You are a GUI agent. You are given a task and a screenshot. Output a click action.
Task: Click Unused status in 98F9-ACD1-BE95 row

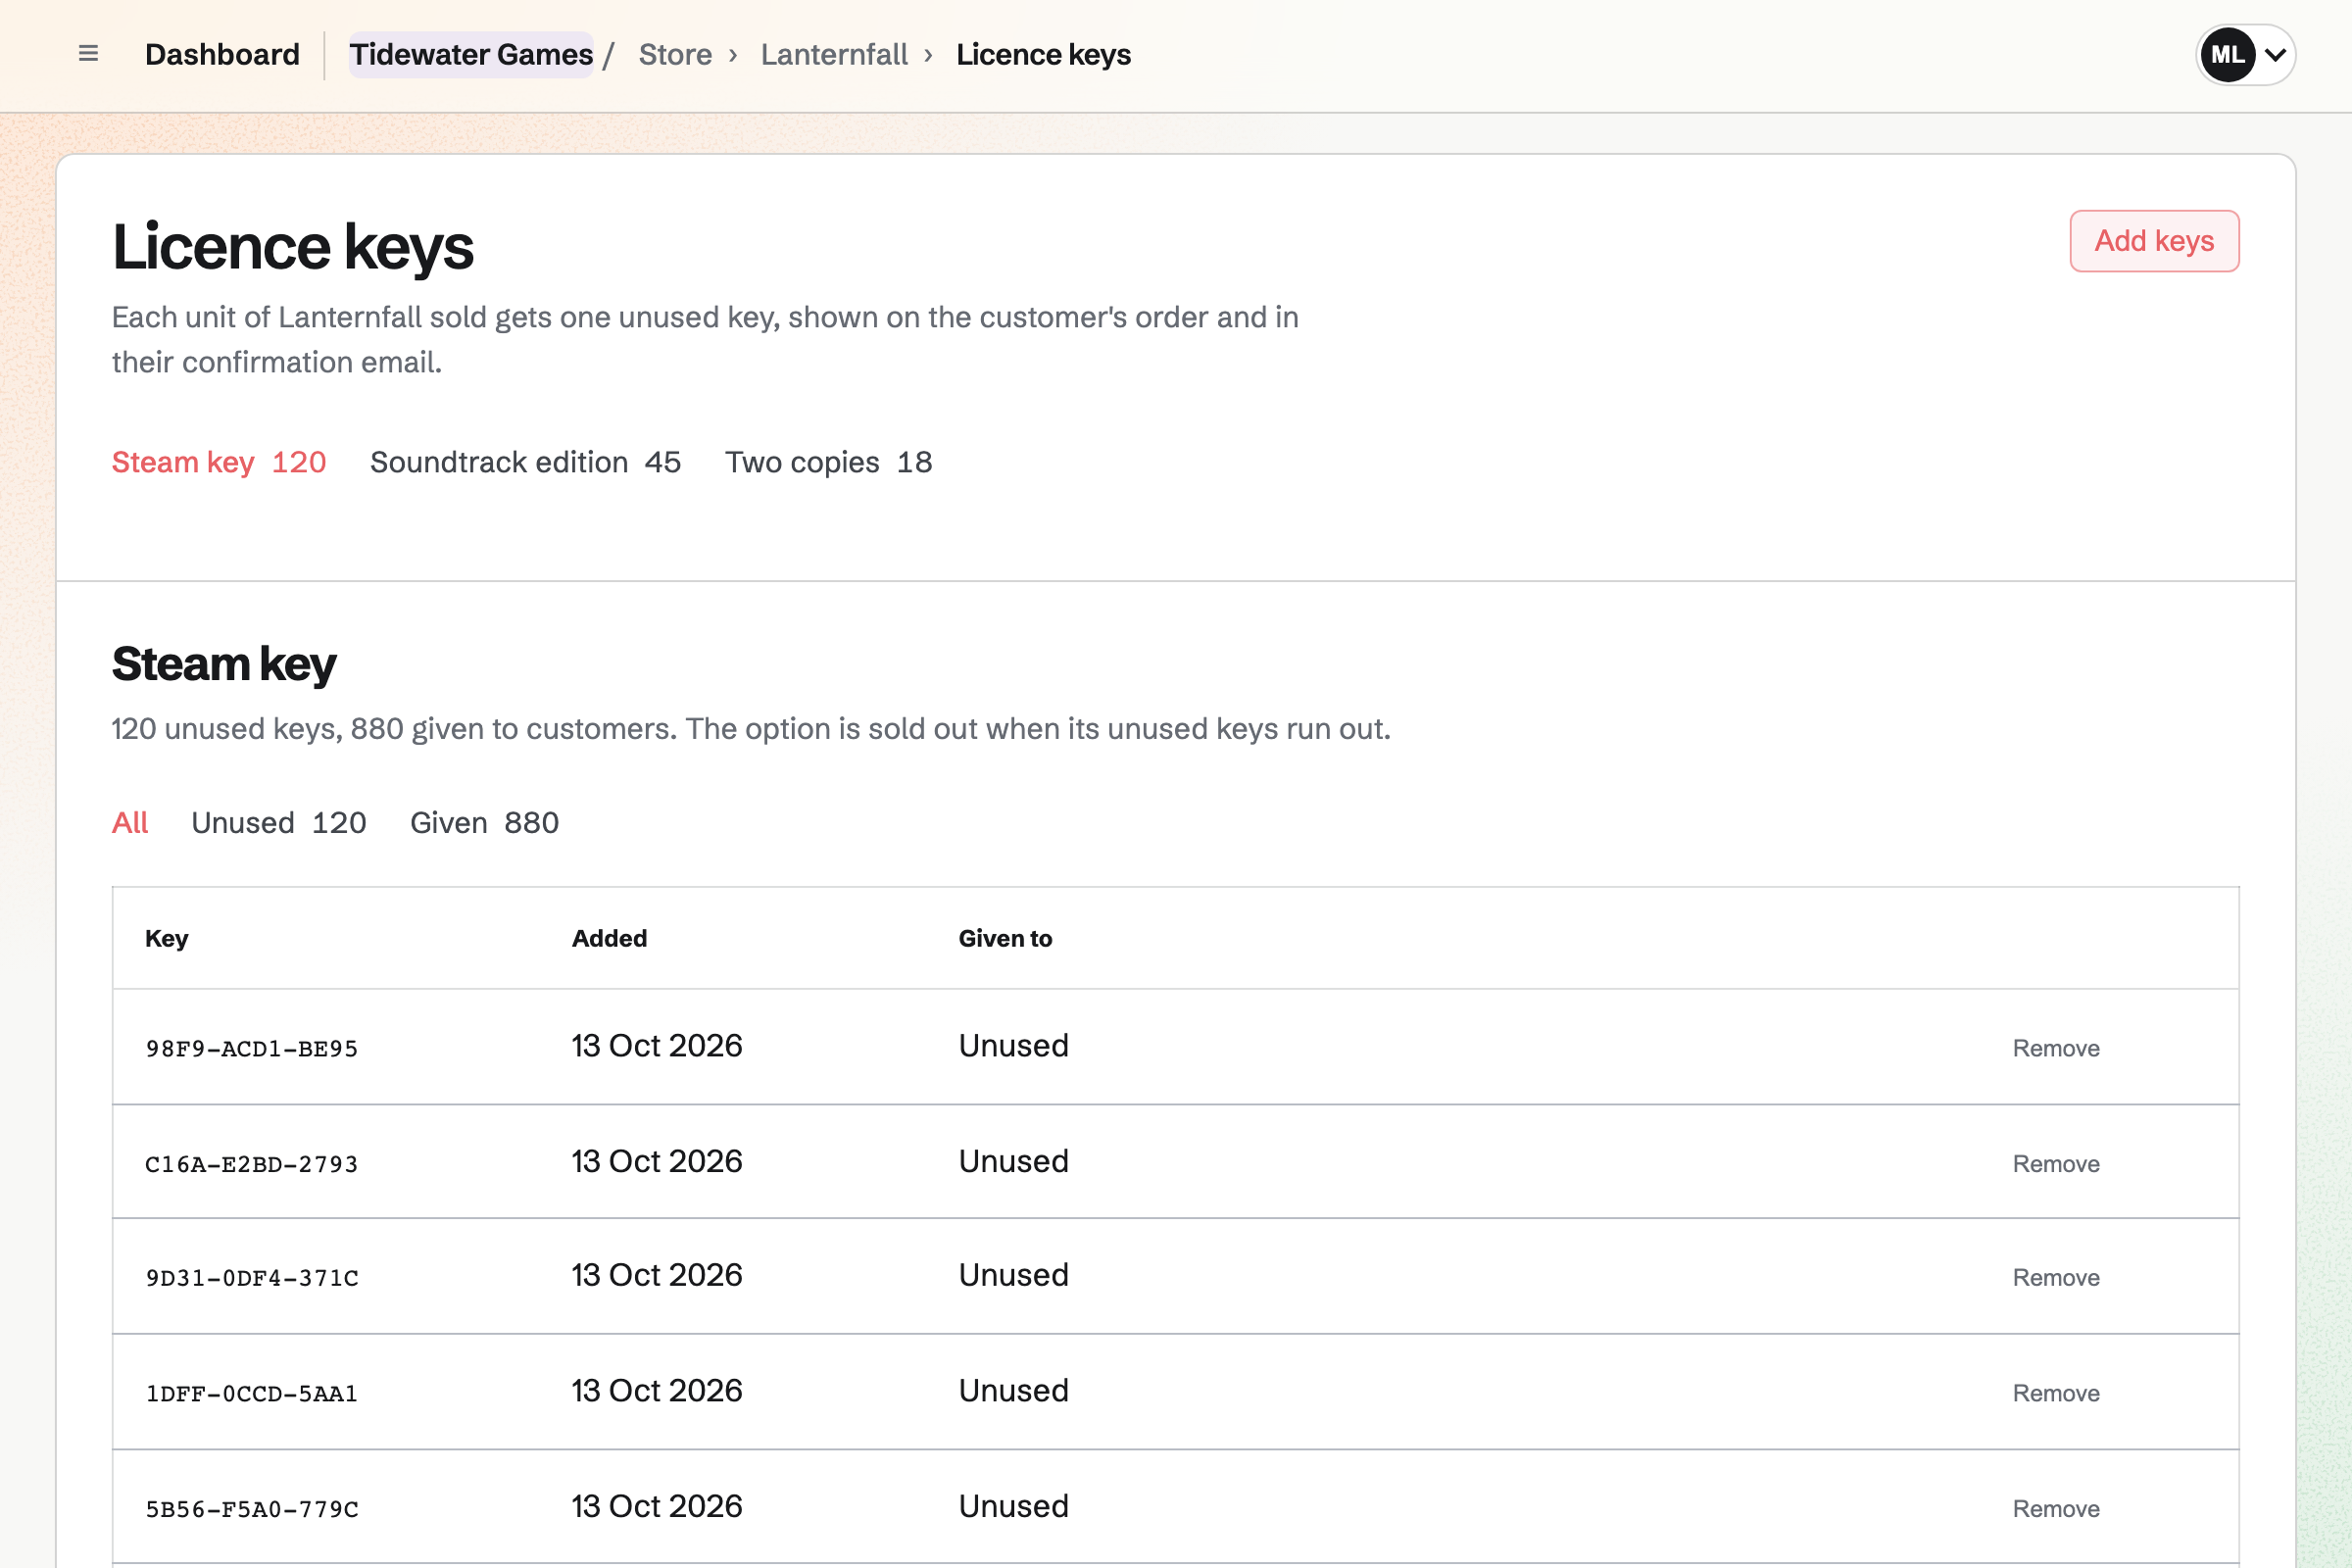[1014, 1046]
